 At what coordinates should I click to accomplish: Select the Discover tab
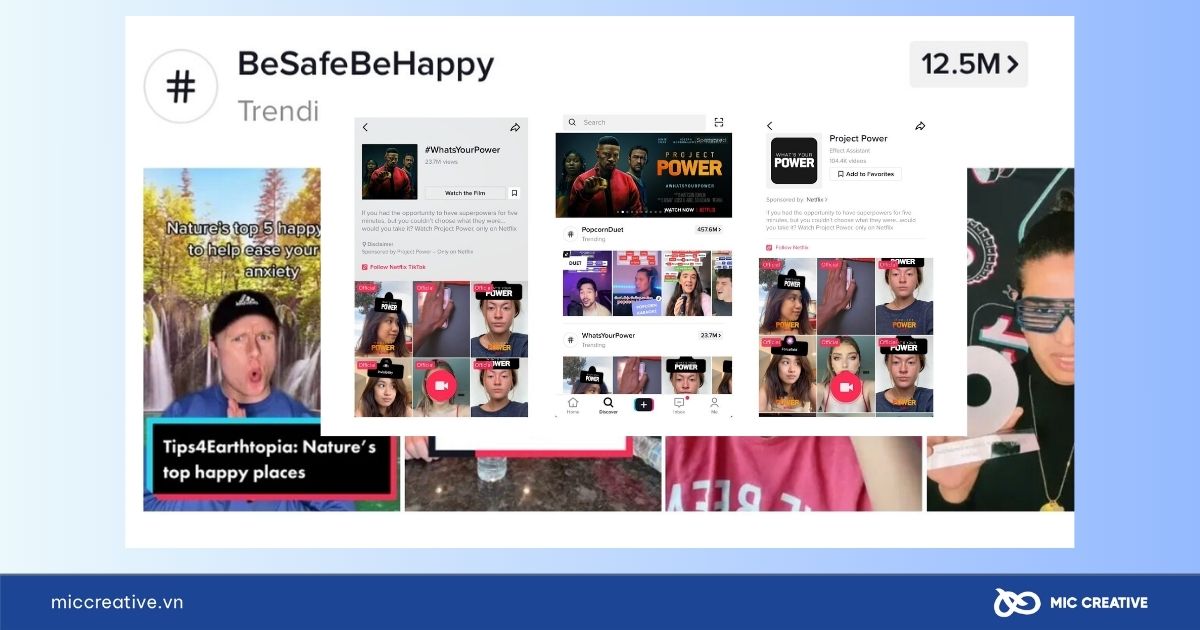point(608,405)
